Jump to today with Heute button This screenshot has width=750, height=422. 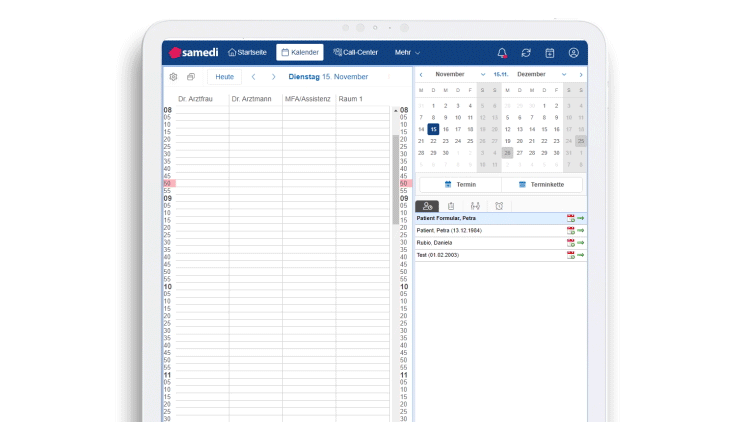click(224, 77)
